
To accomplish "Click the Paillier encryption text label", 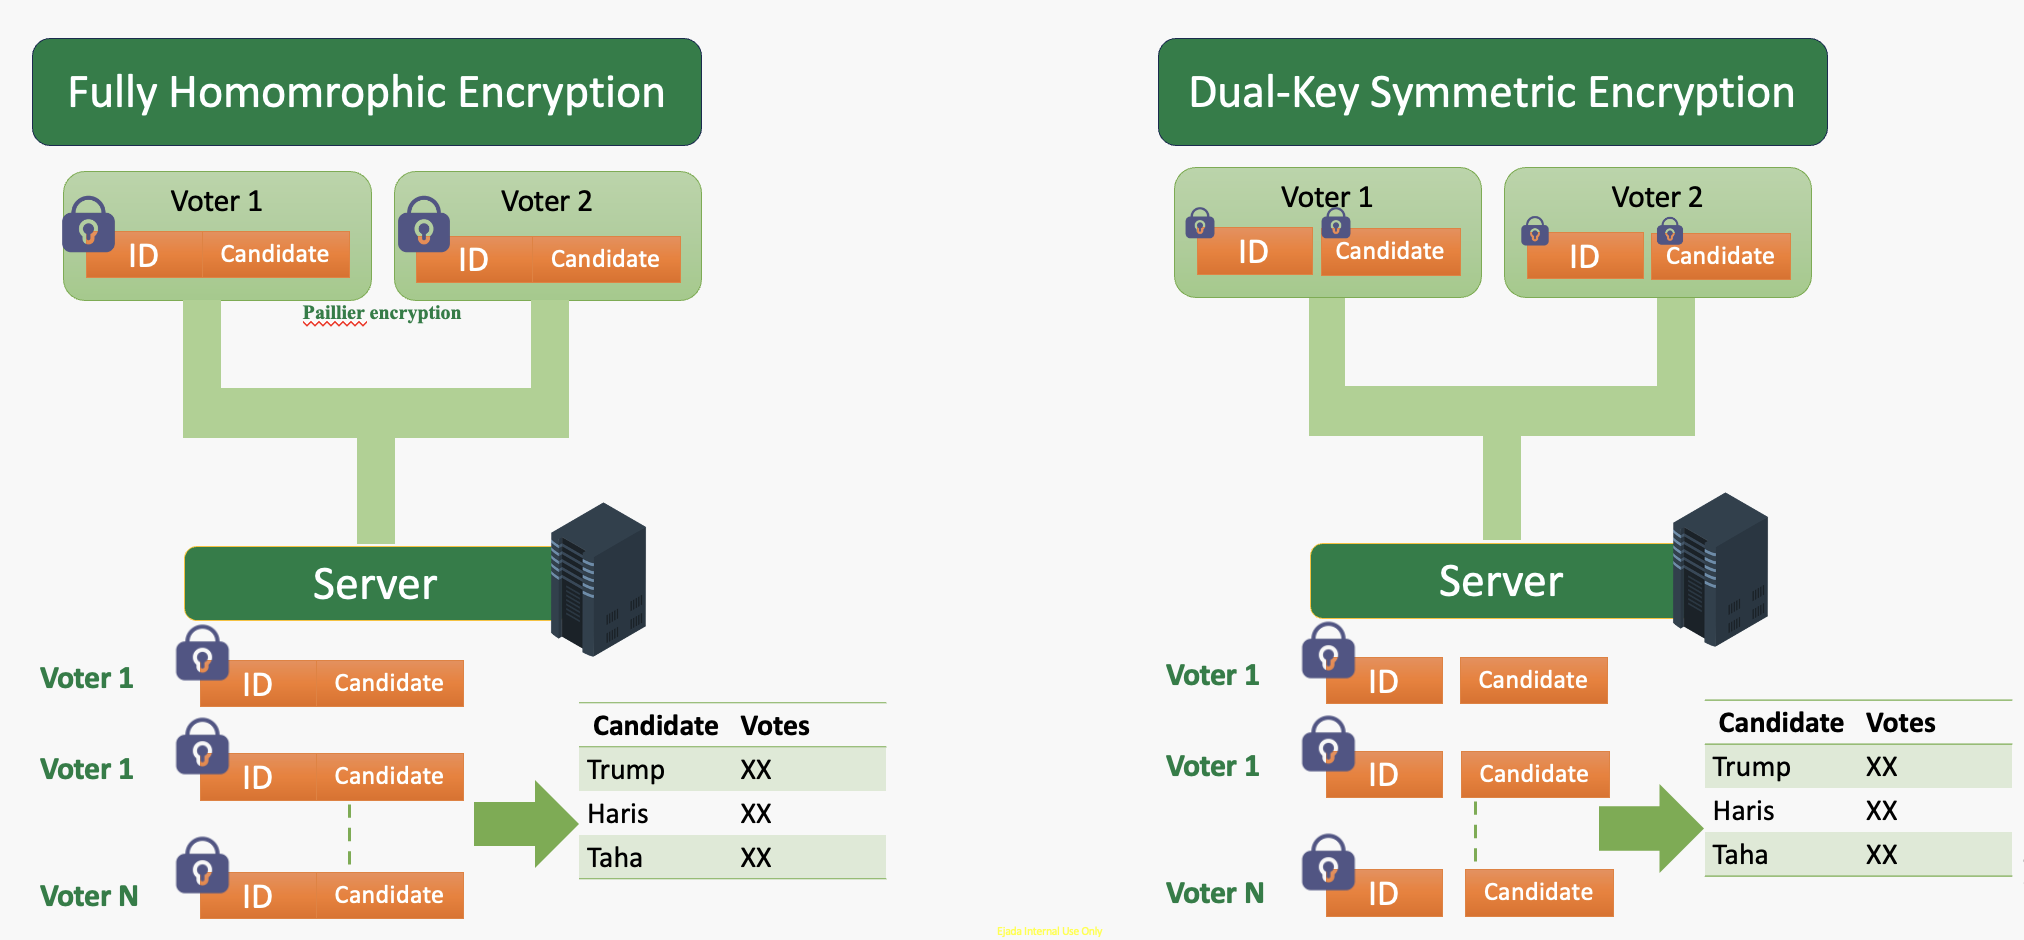I will (x=382, y=313).
